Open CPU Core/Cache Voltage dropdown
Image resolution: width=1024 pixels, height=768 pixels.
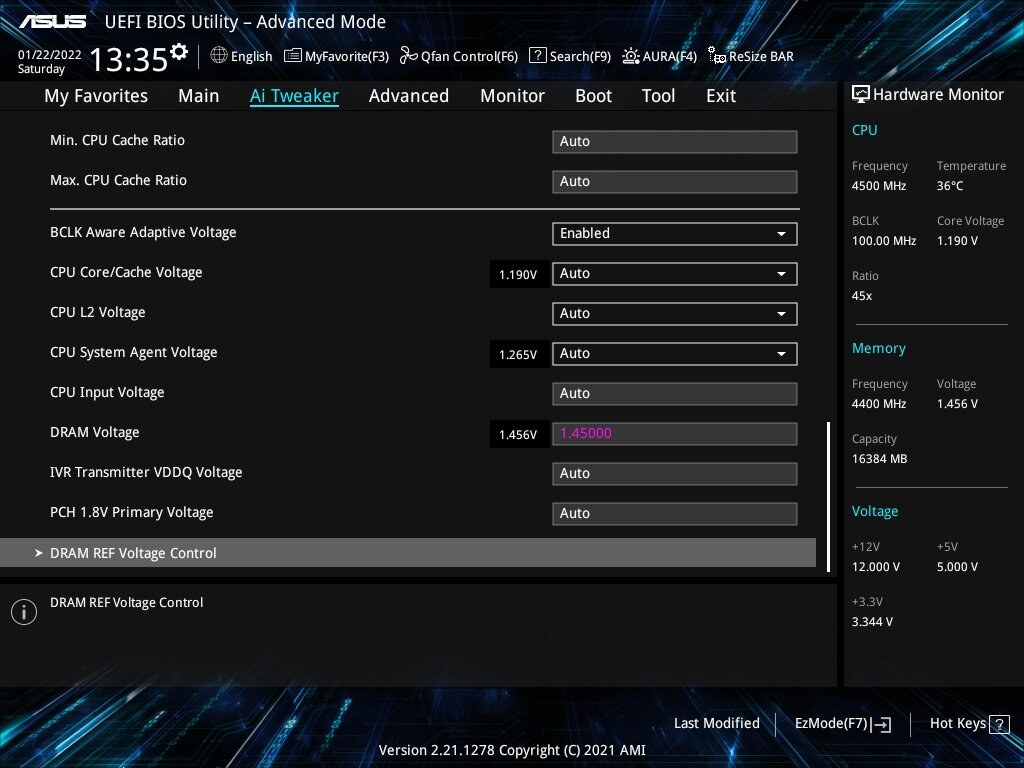(675, 274)
